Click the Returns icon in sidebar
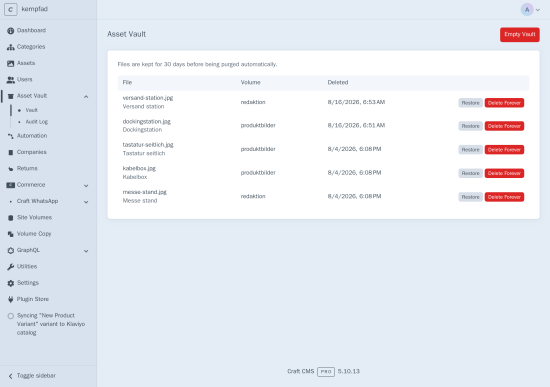Image resolution: width=550 pixels, height=387 pixels. point(11,169)
